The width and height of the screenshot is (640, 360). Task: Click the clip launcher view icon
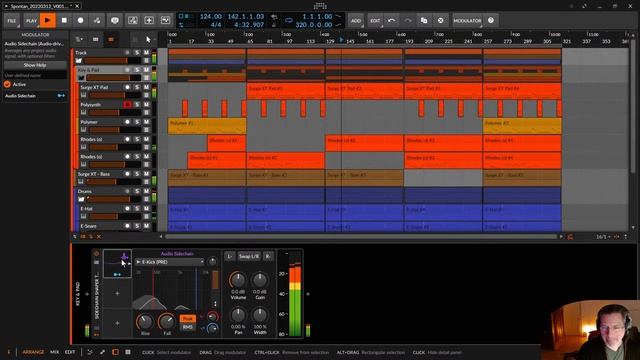(96, 40)
